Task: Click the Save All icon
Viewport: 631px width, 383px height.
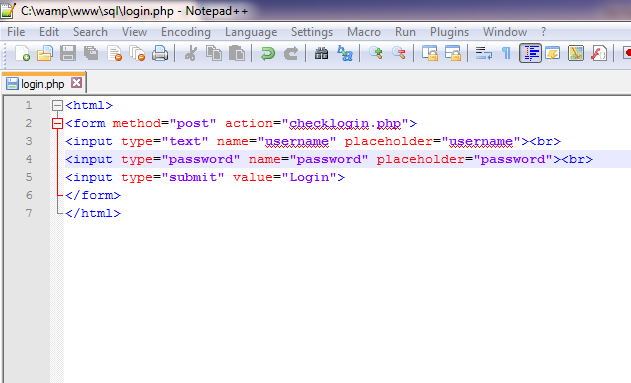Action: click(91, 53)
